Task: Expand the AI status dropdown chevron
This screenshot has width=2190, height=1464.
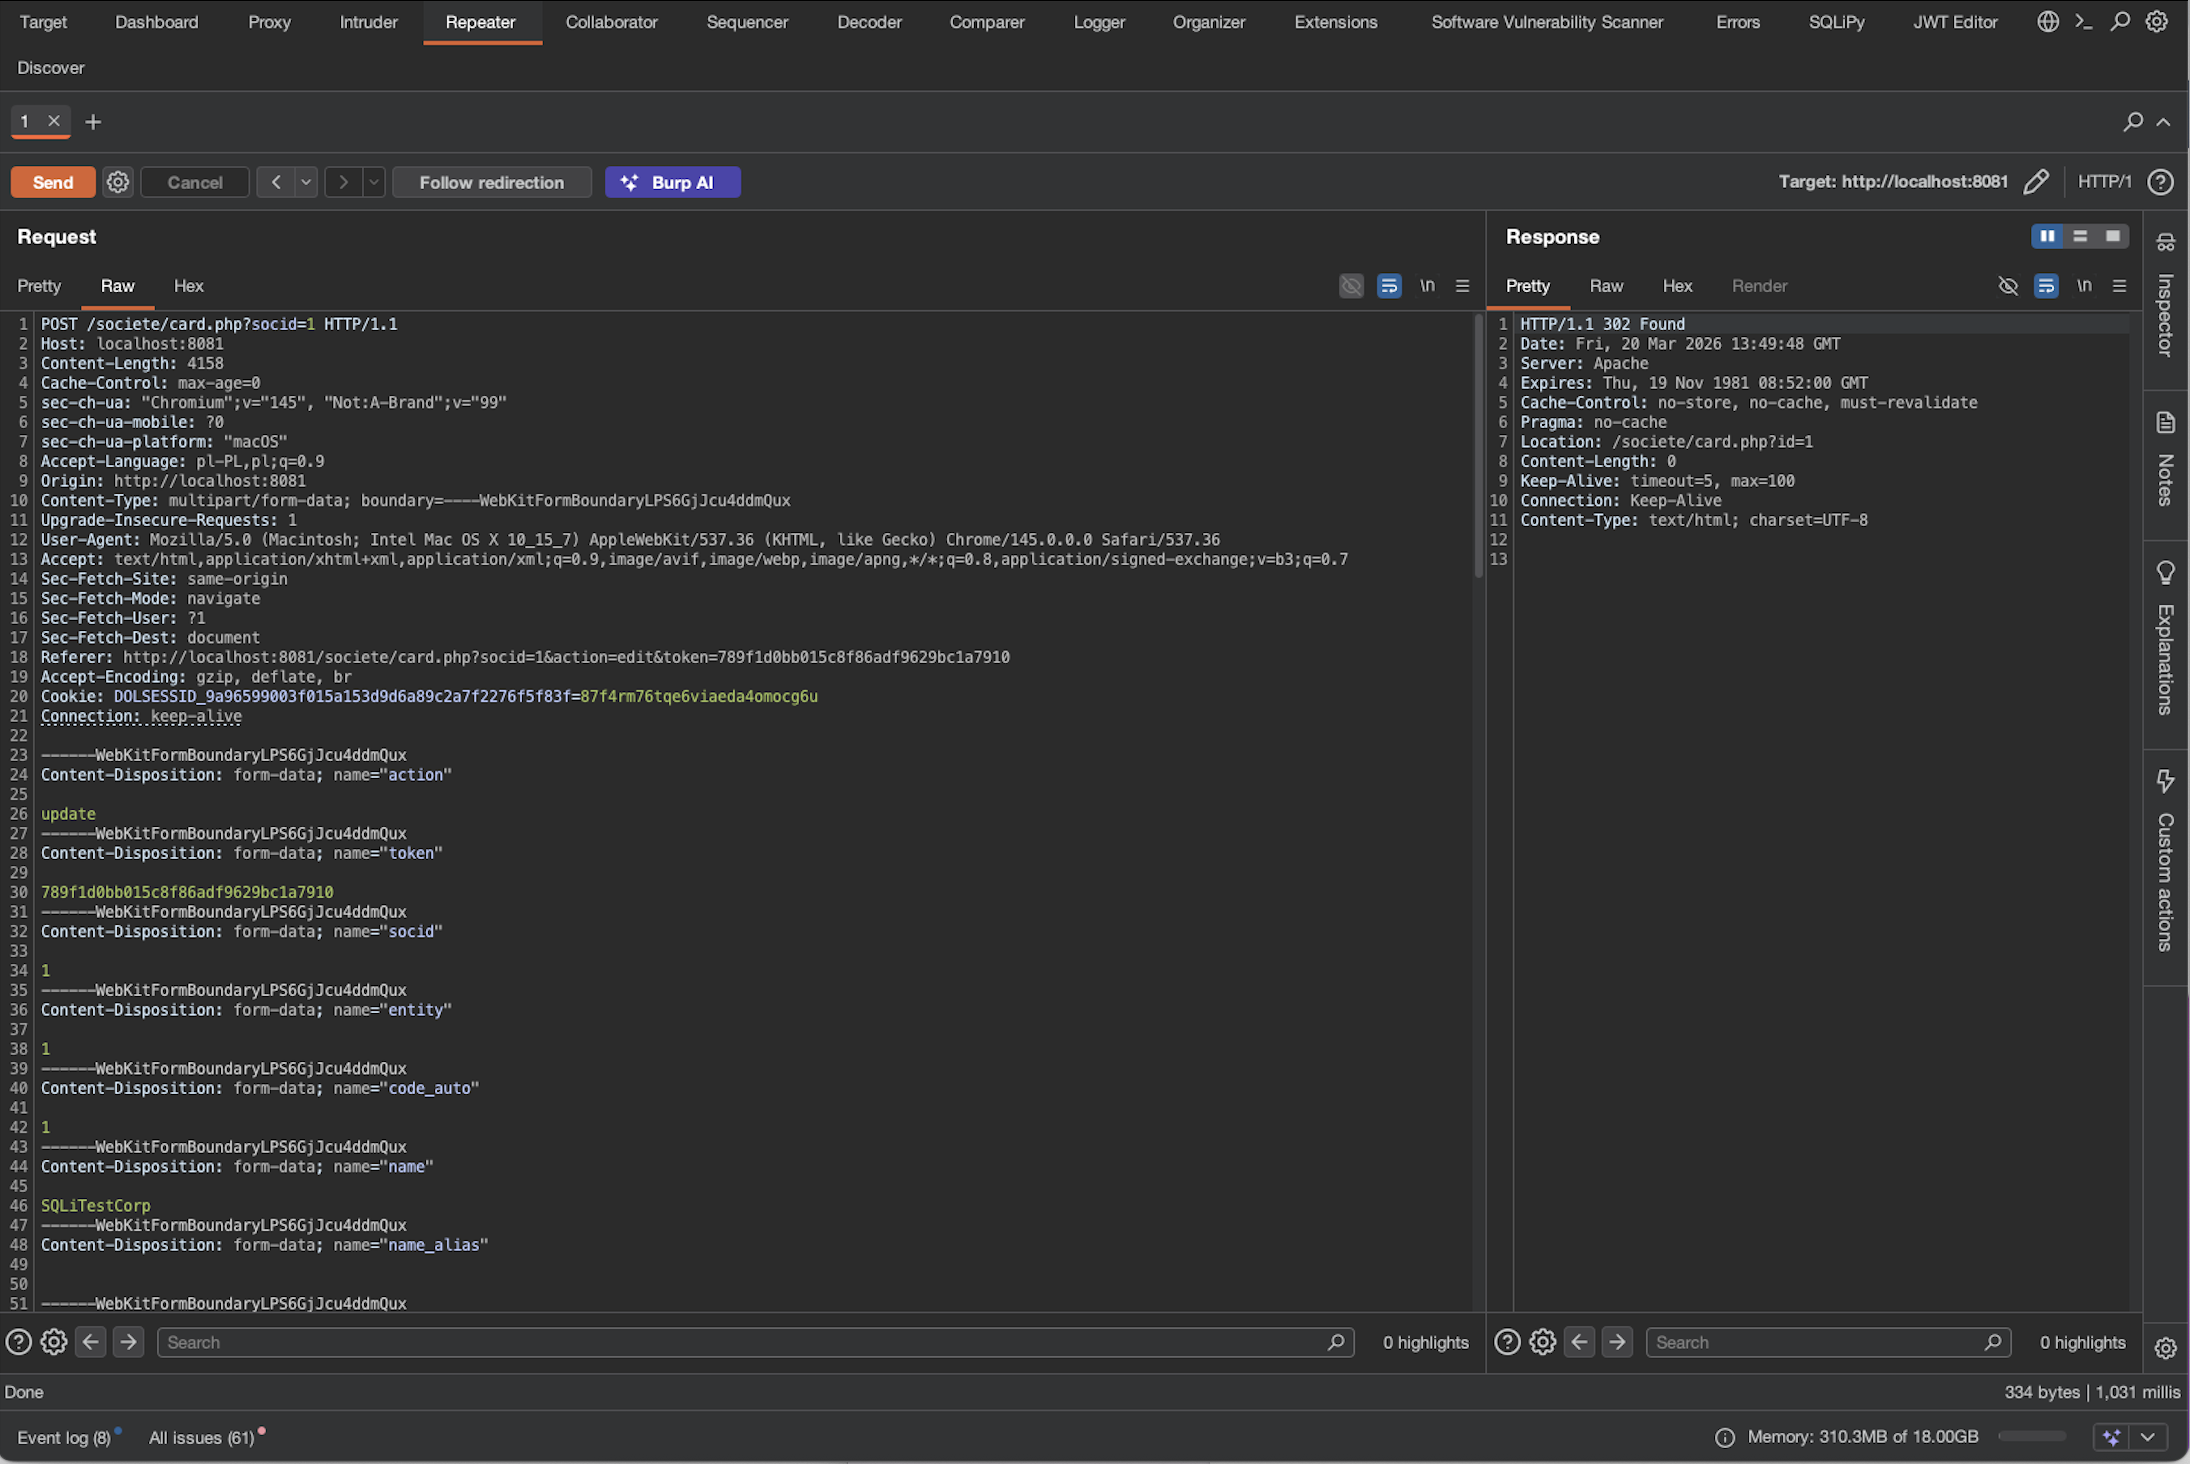Action: [x=2148, y=1437]
